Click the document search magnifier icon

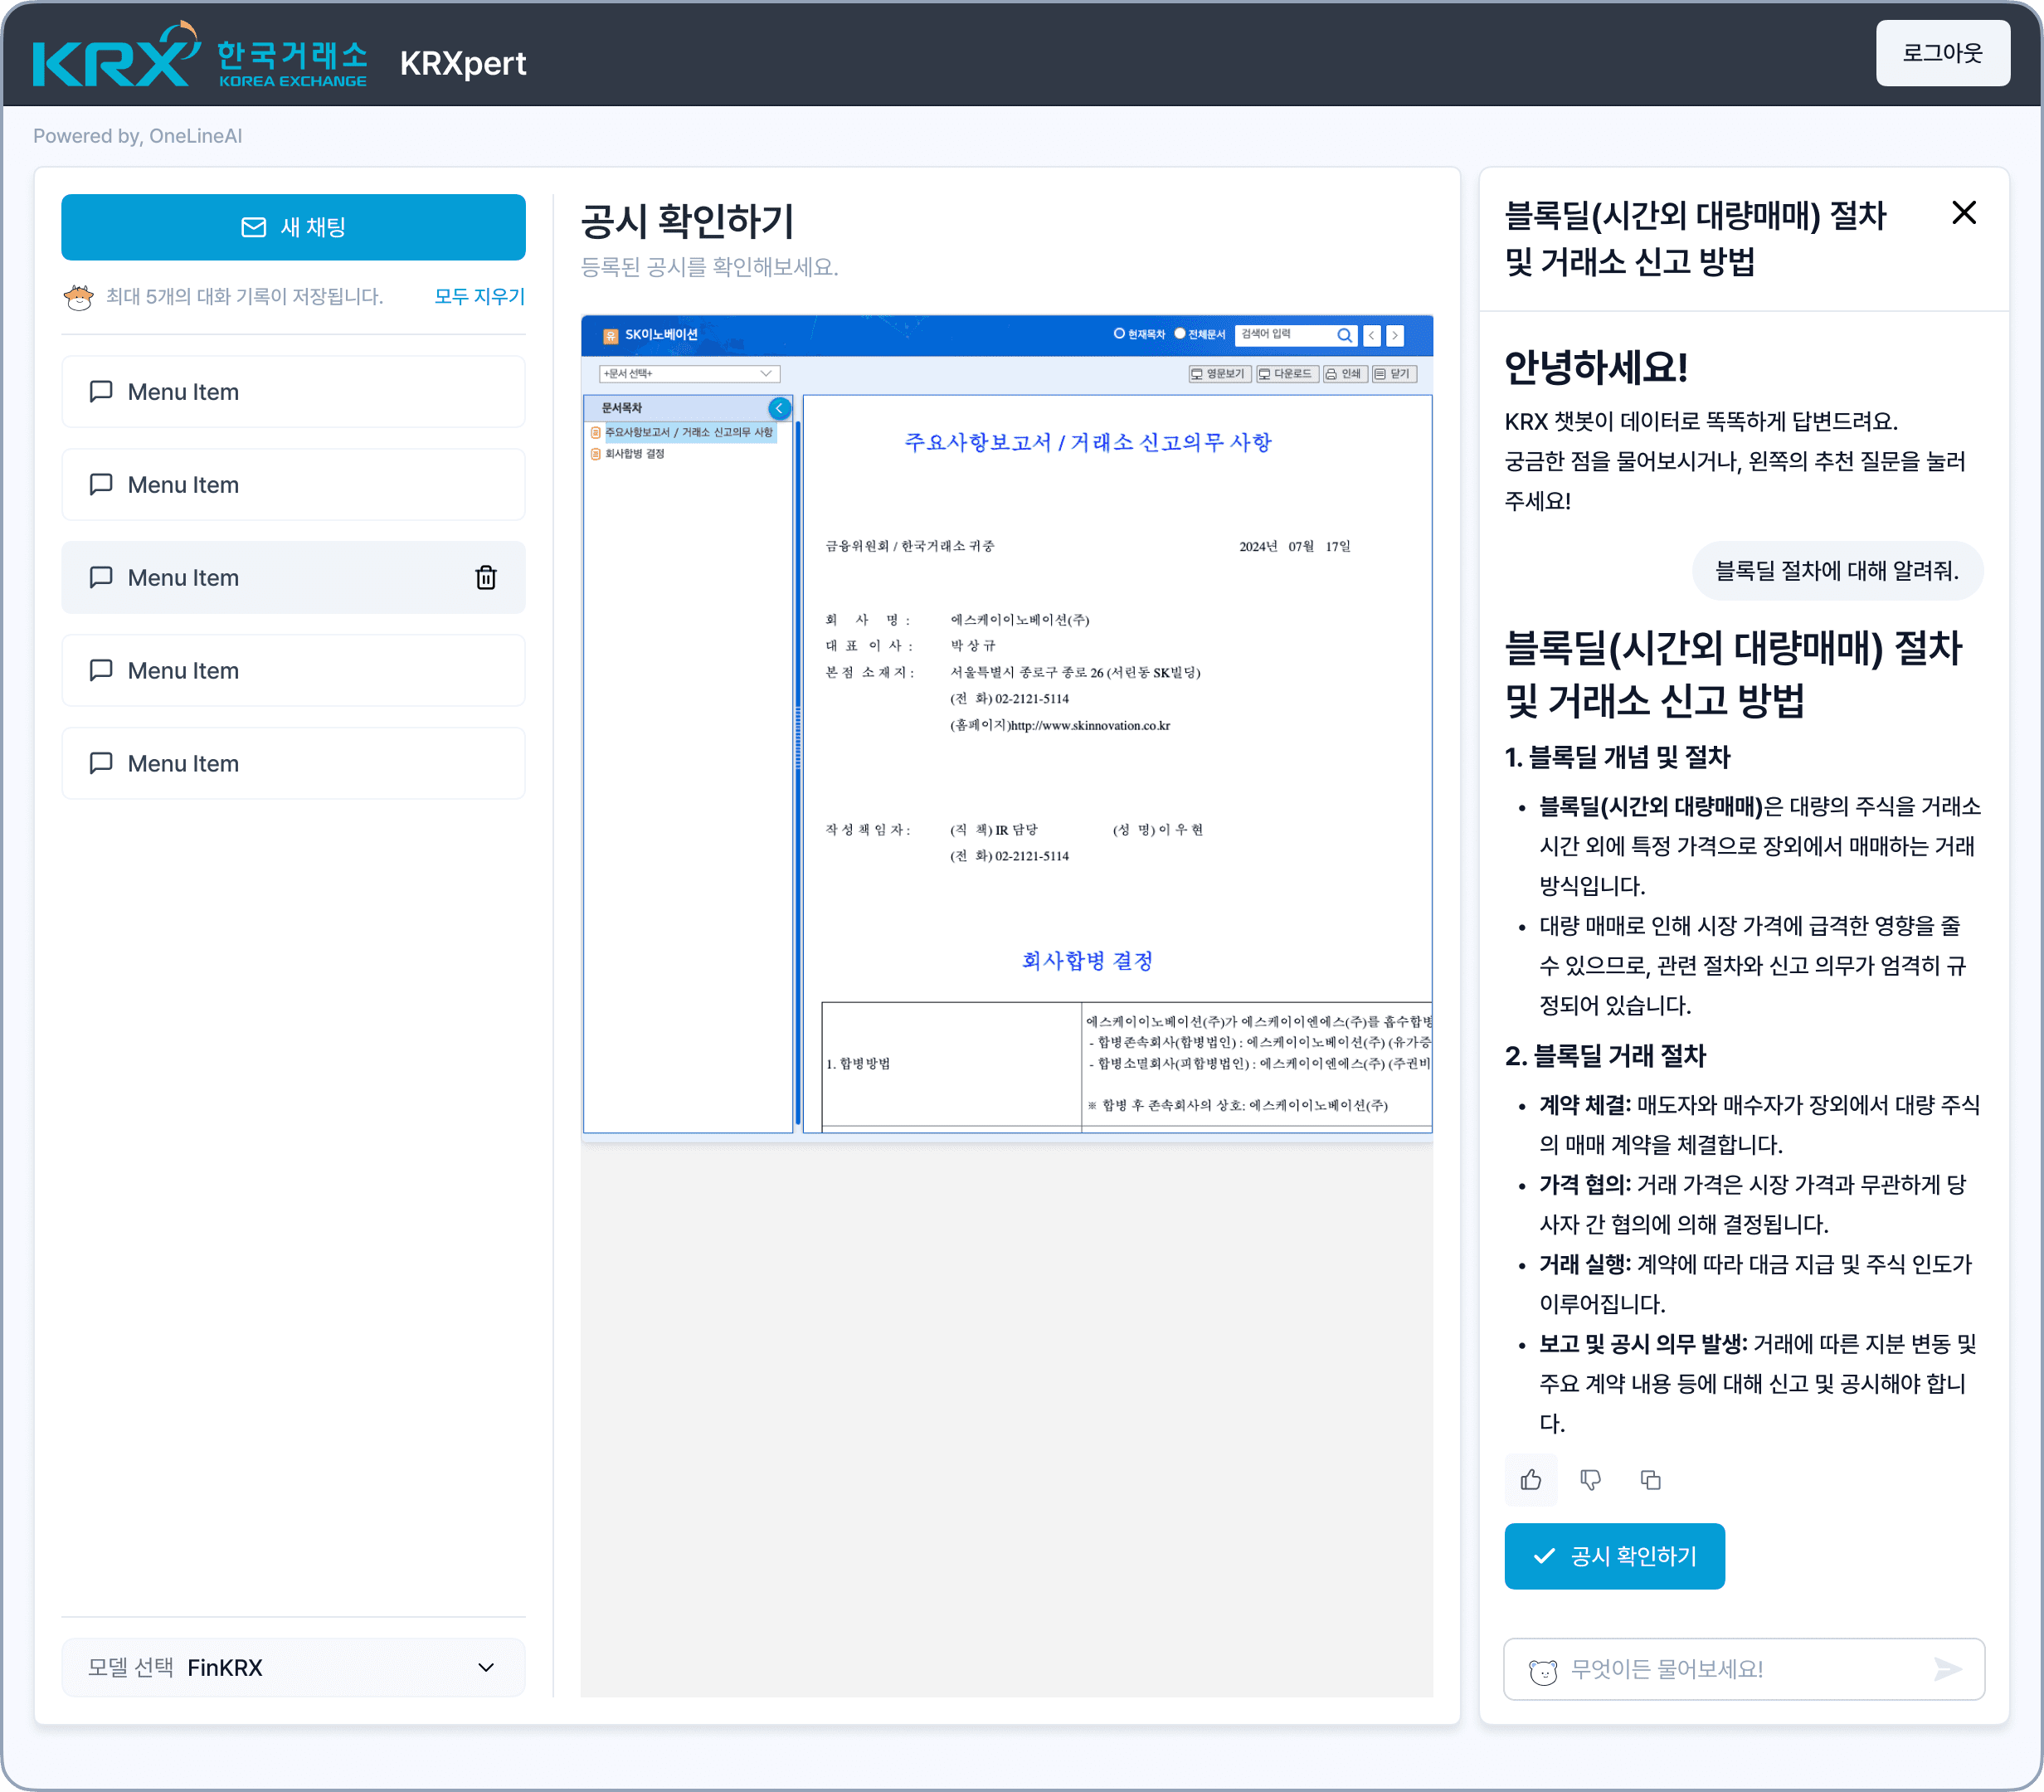pos(1344,335)
